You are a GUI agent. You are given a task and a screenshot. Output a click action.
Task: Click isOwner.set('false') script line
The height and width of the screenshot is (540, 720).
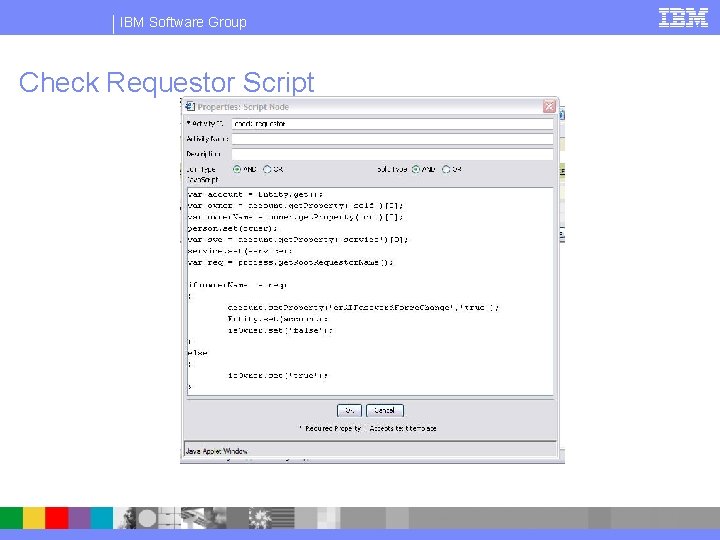[280, 330]
